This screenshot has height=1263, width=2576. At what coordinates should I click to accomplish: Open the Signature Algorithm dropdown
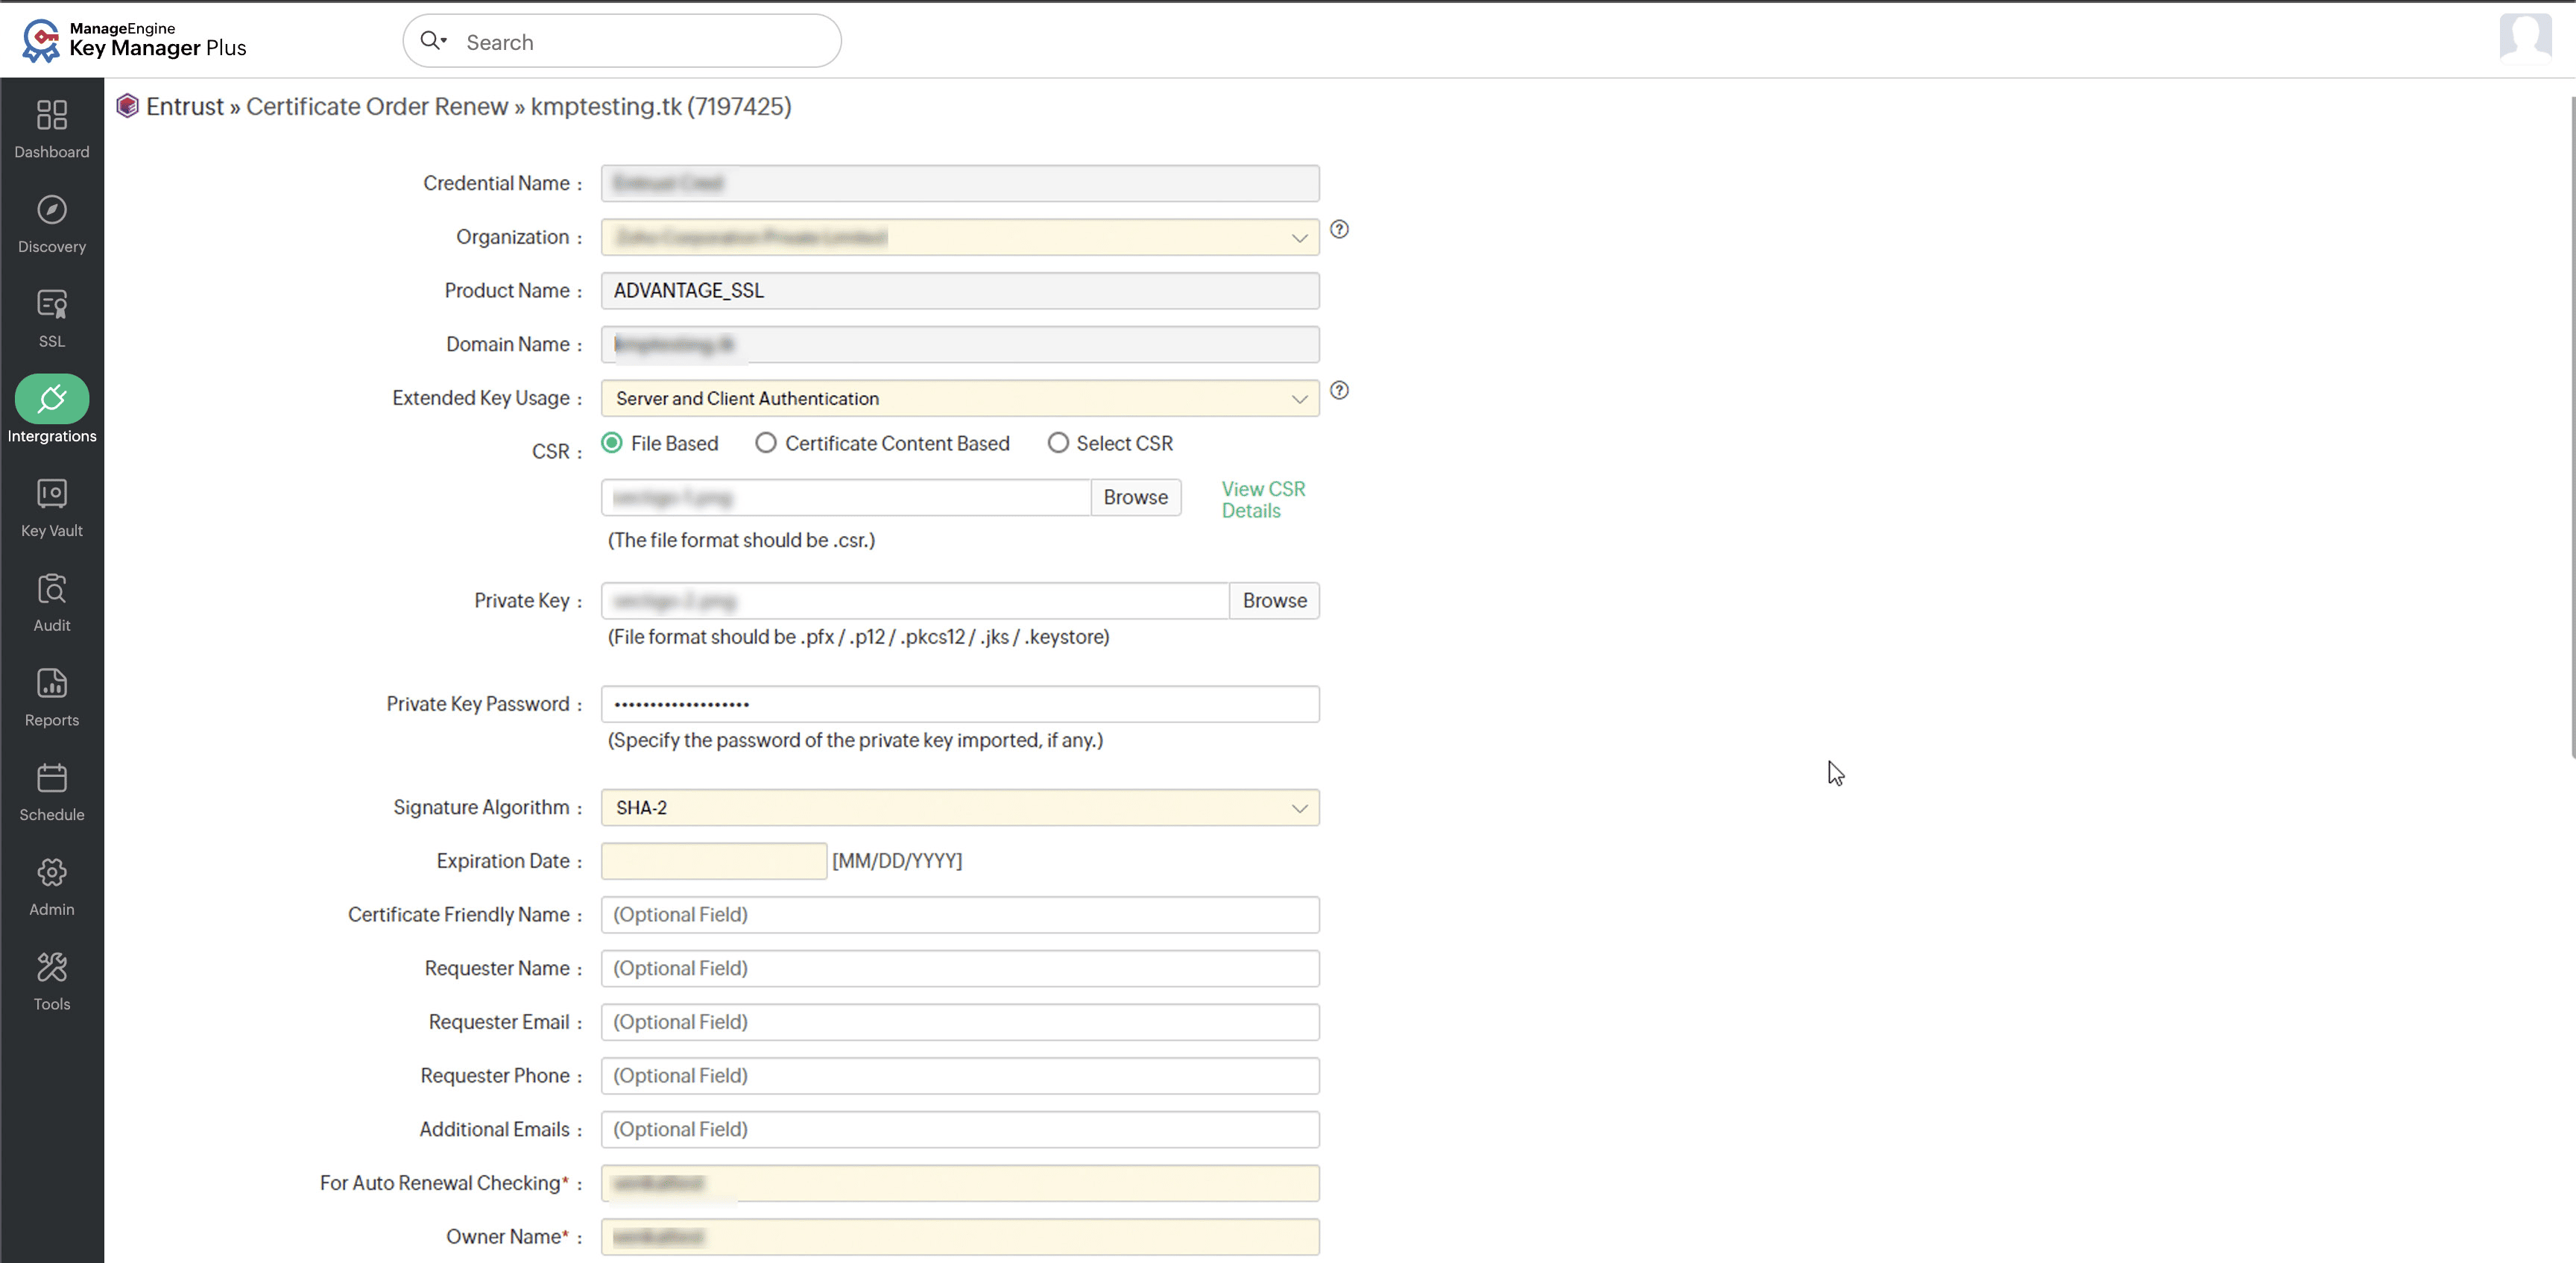pos(960,808)
